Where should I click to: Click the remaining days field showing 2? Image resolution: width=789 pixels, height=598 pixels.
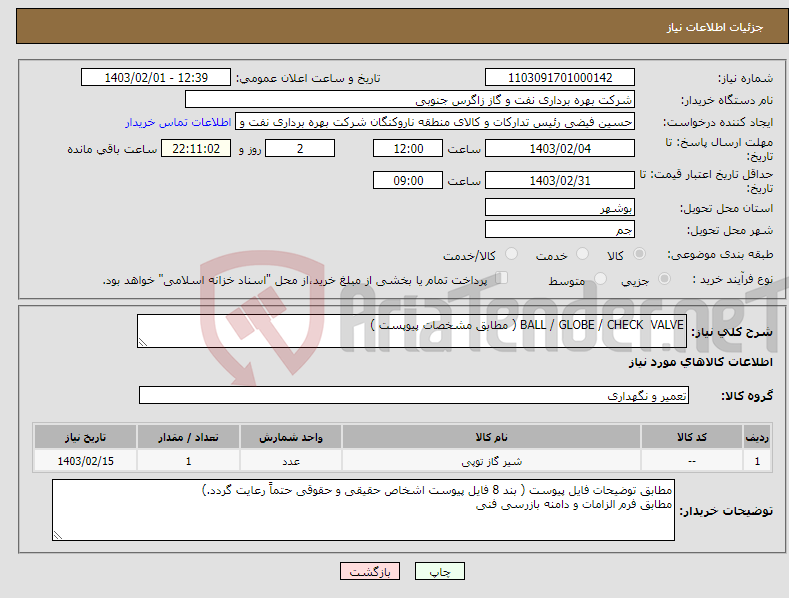coord(300,148)
